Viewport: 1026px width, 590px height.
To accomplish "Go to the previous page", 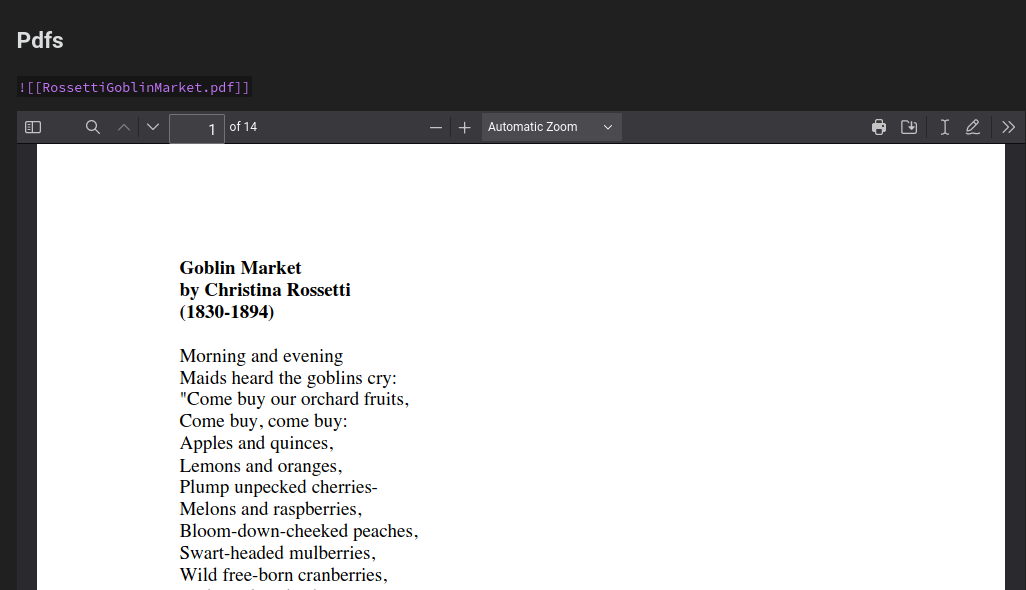I will [123, 127].
